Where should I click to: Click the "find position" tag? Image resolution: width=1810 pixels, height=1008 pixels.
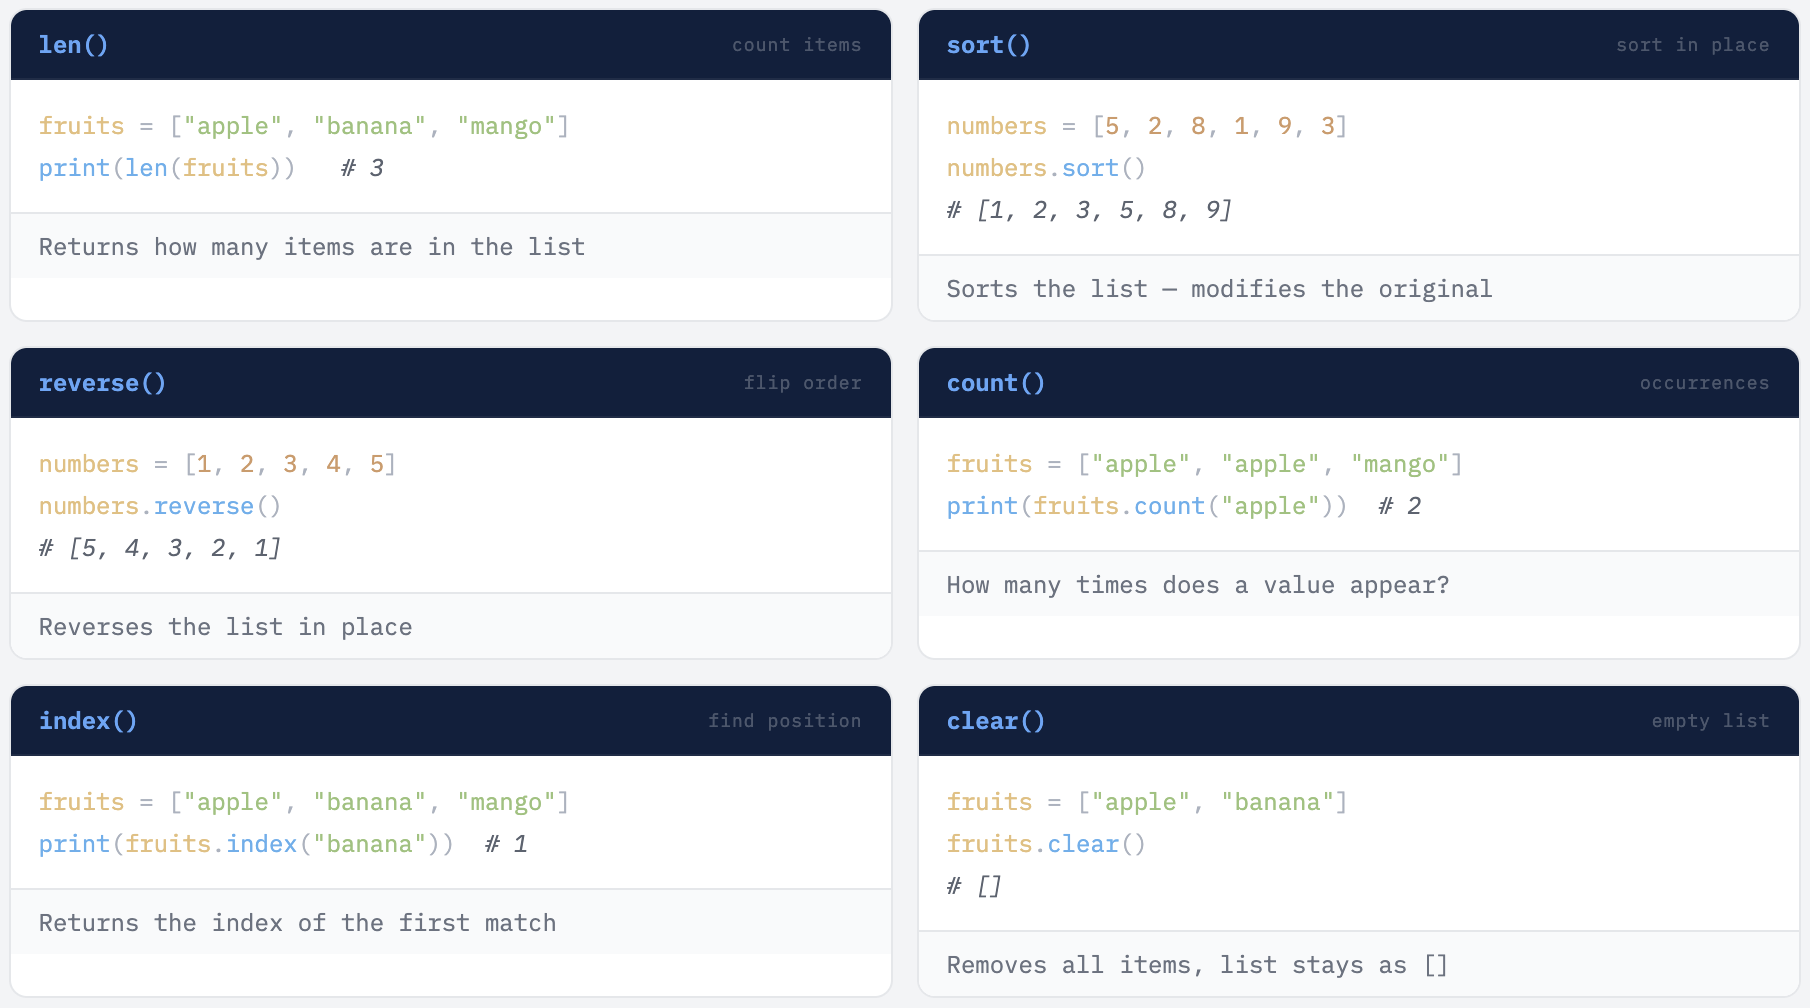[x=784, y=721]
